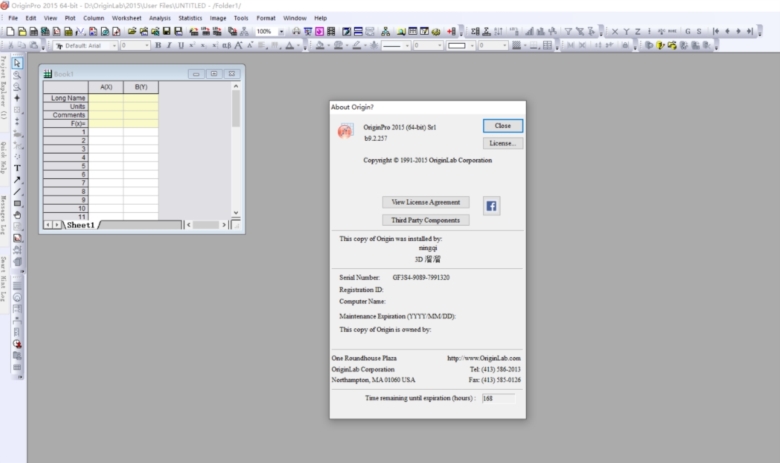This screenshot has width=780, height=463.
Task: Set column as Y designation
Action: pyautogui.click(x=626, y=31)
